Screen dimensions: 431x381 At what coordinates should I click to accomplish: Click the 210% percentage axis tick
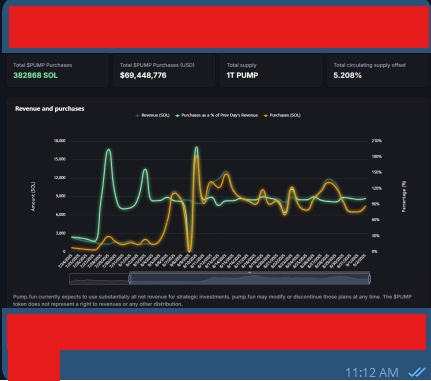377,141
